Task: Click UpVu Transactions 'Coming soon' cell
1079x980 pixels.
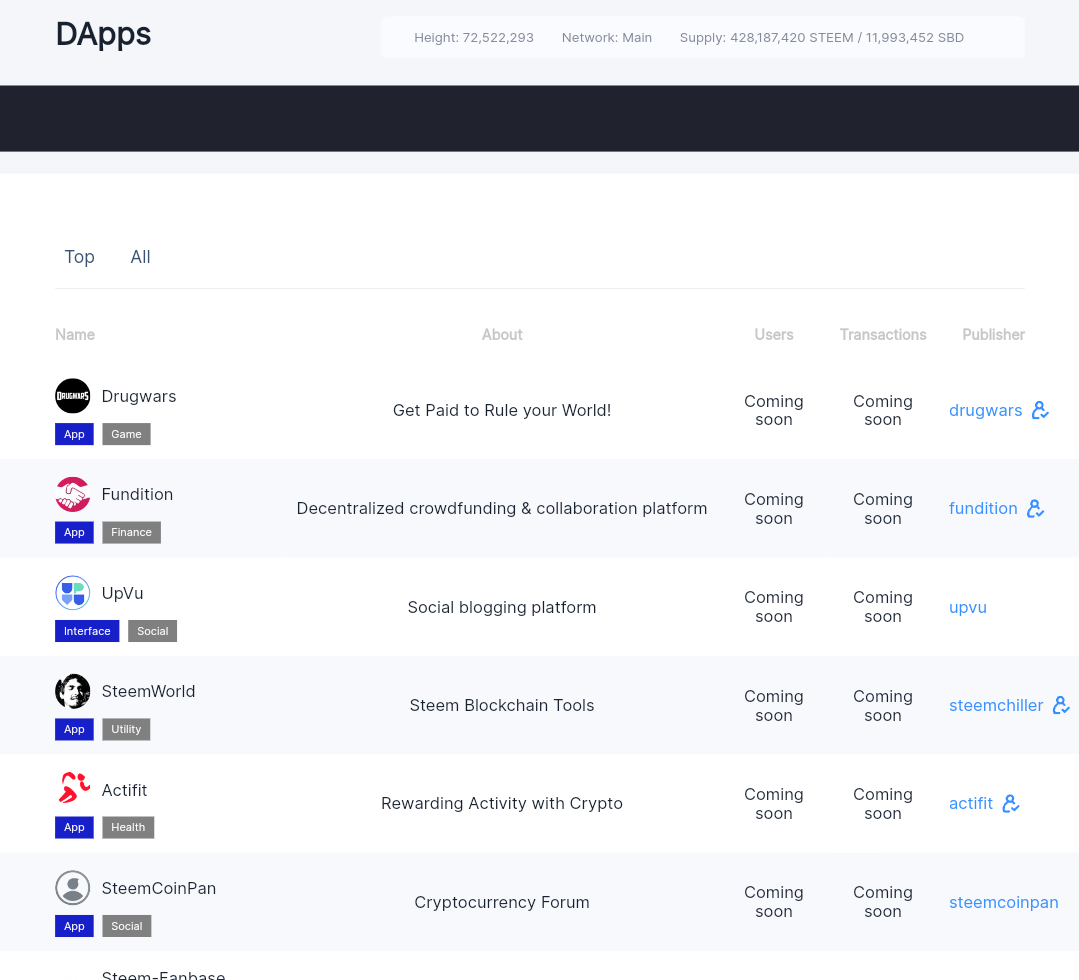Action: click(x=883, y=607)
